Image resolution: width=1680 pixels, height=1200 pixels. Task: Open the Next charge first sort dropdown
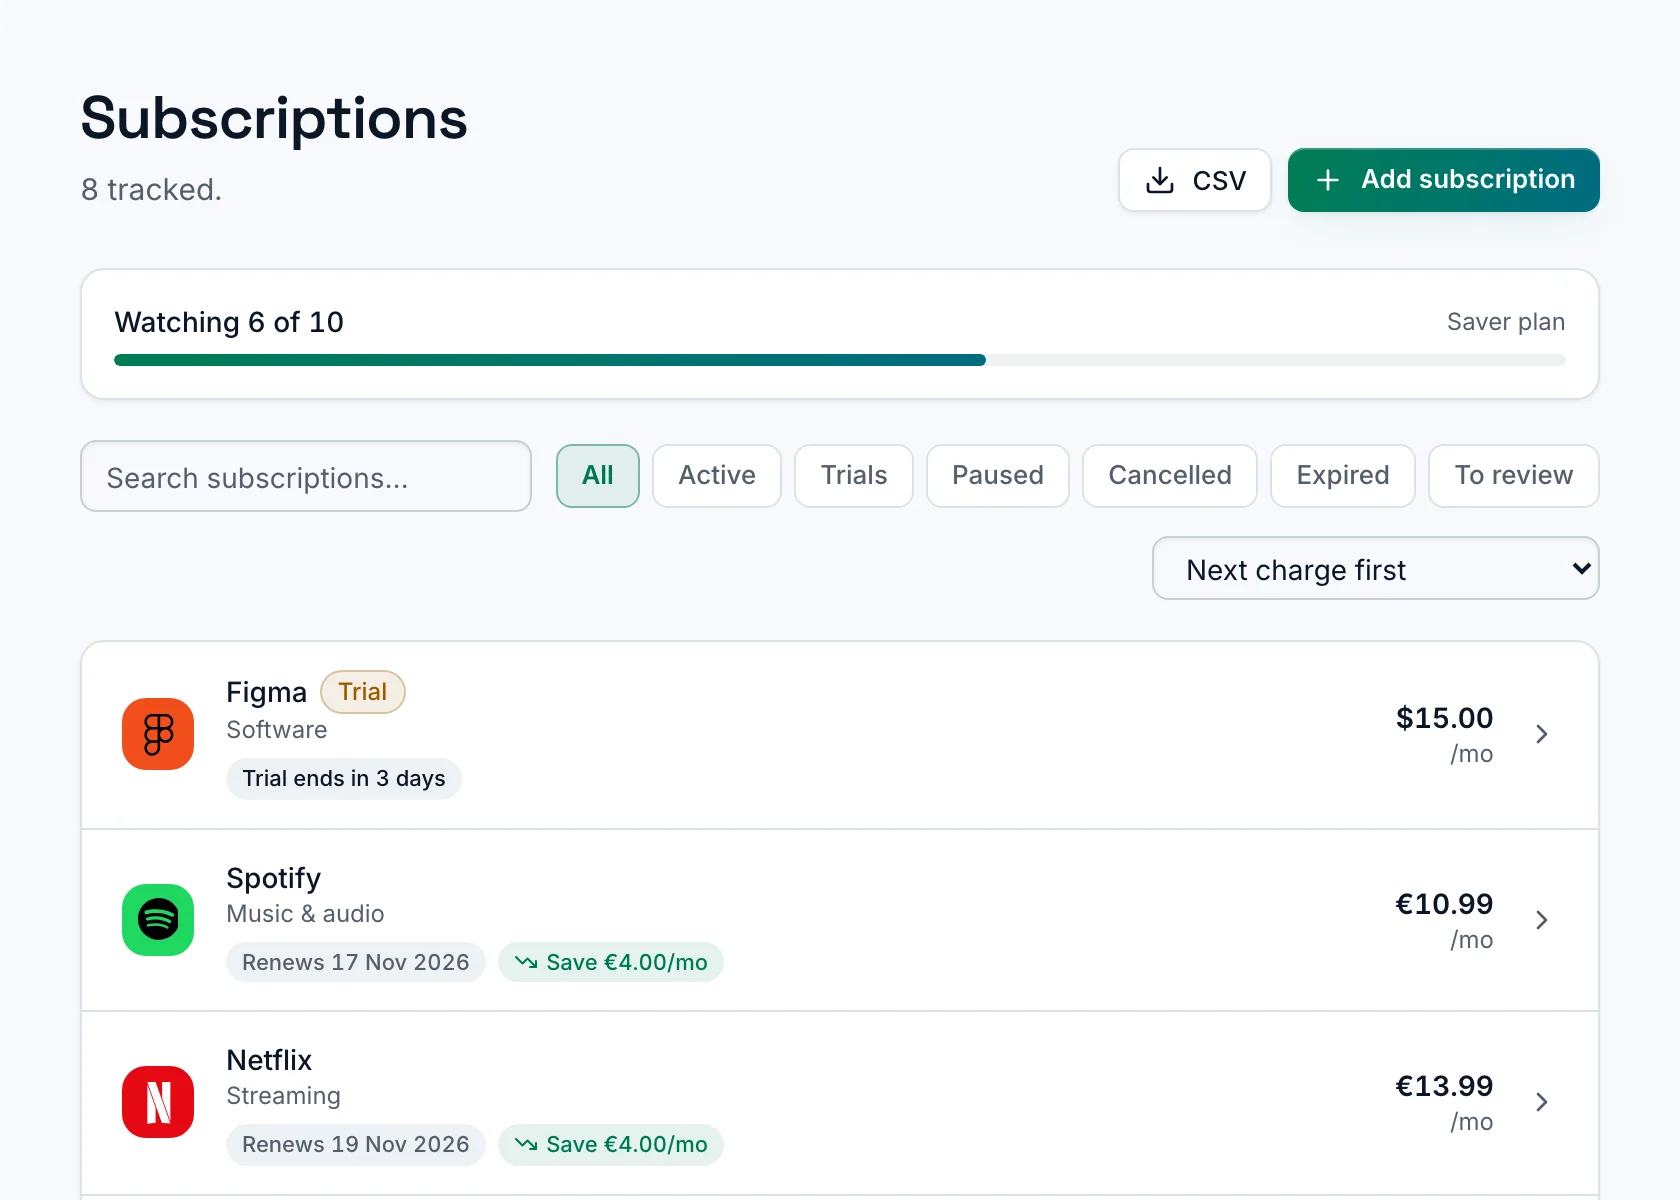[1376, 568]
